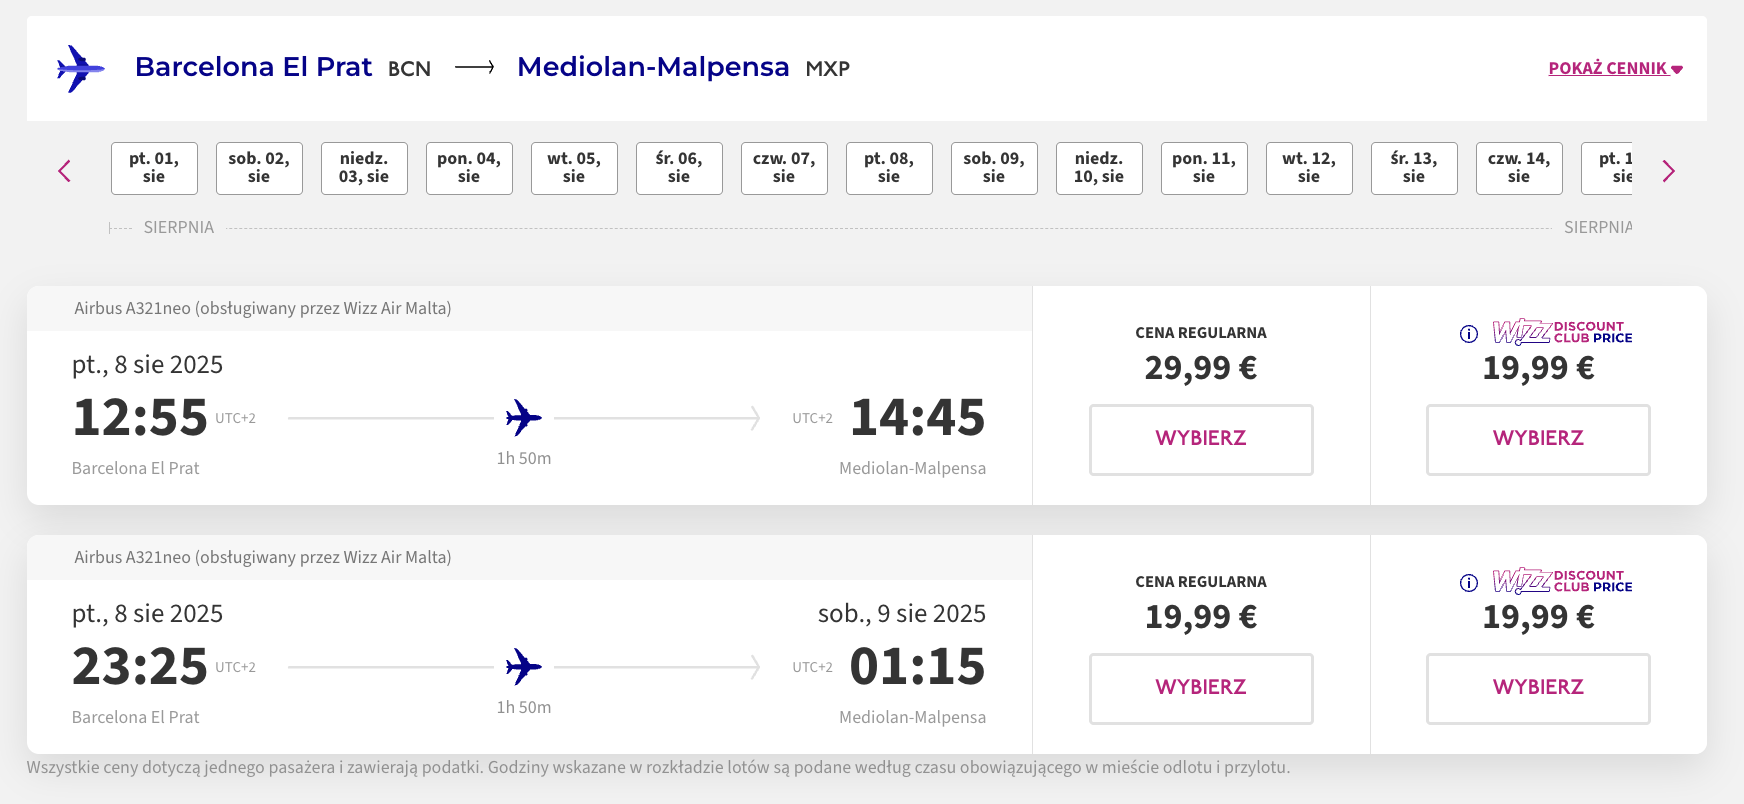Choose regular price WYBIERZ for 23:25 flight

(1201, 688)
